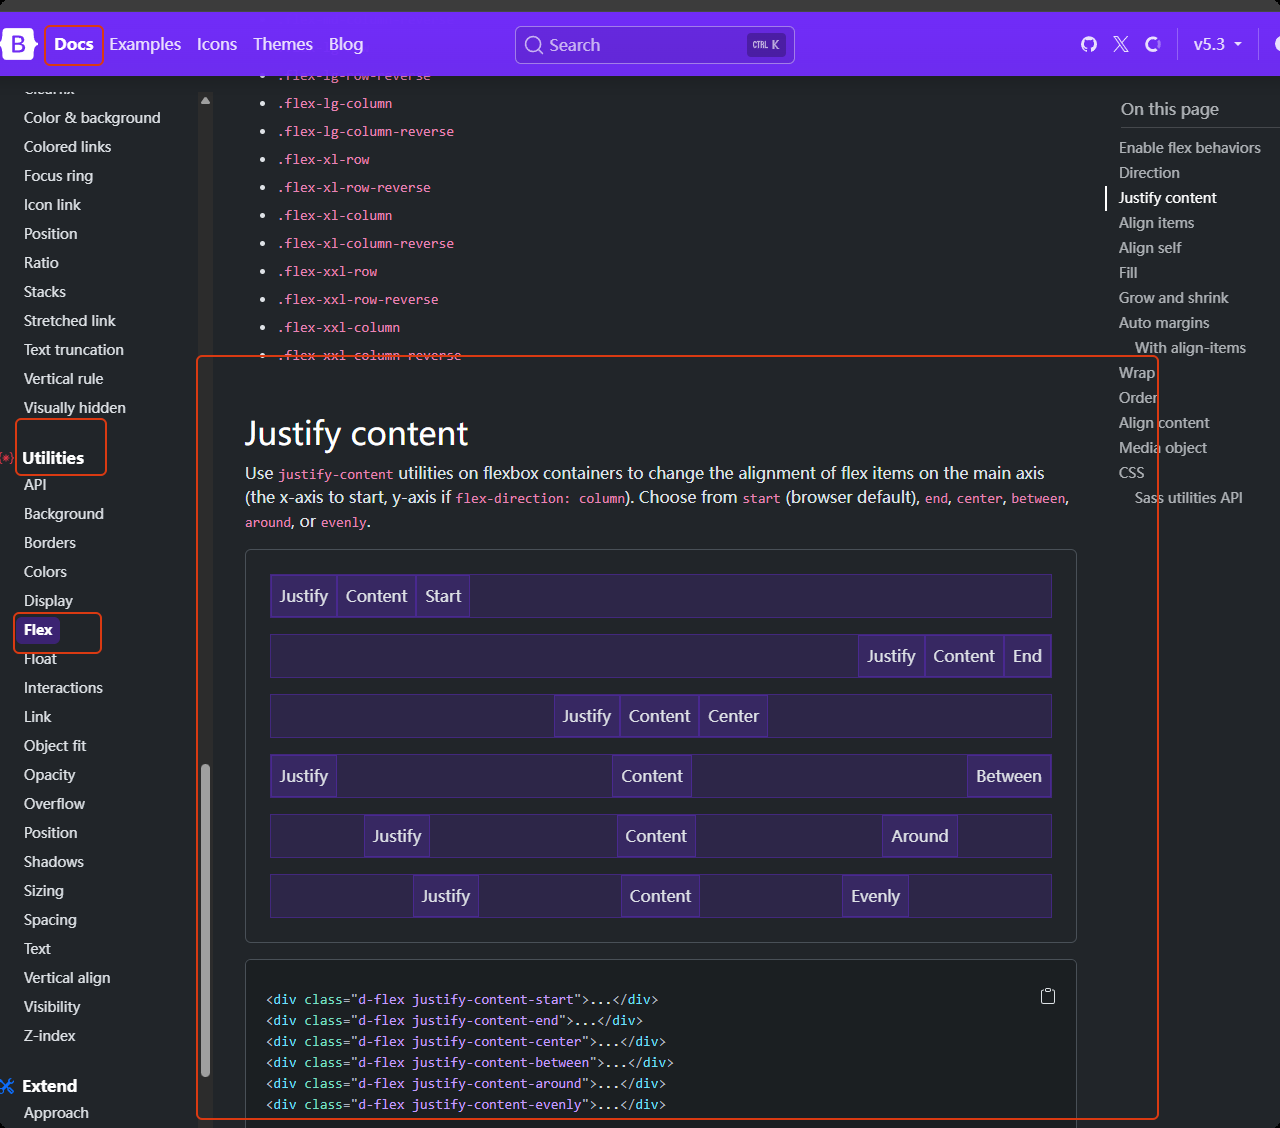The image size is (1280, 1128).
Task: Open Float in the sidebar
Action: (40, 659)
